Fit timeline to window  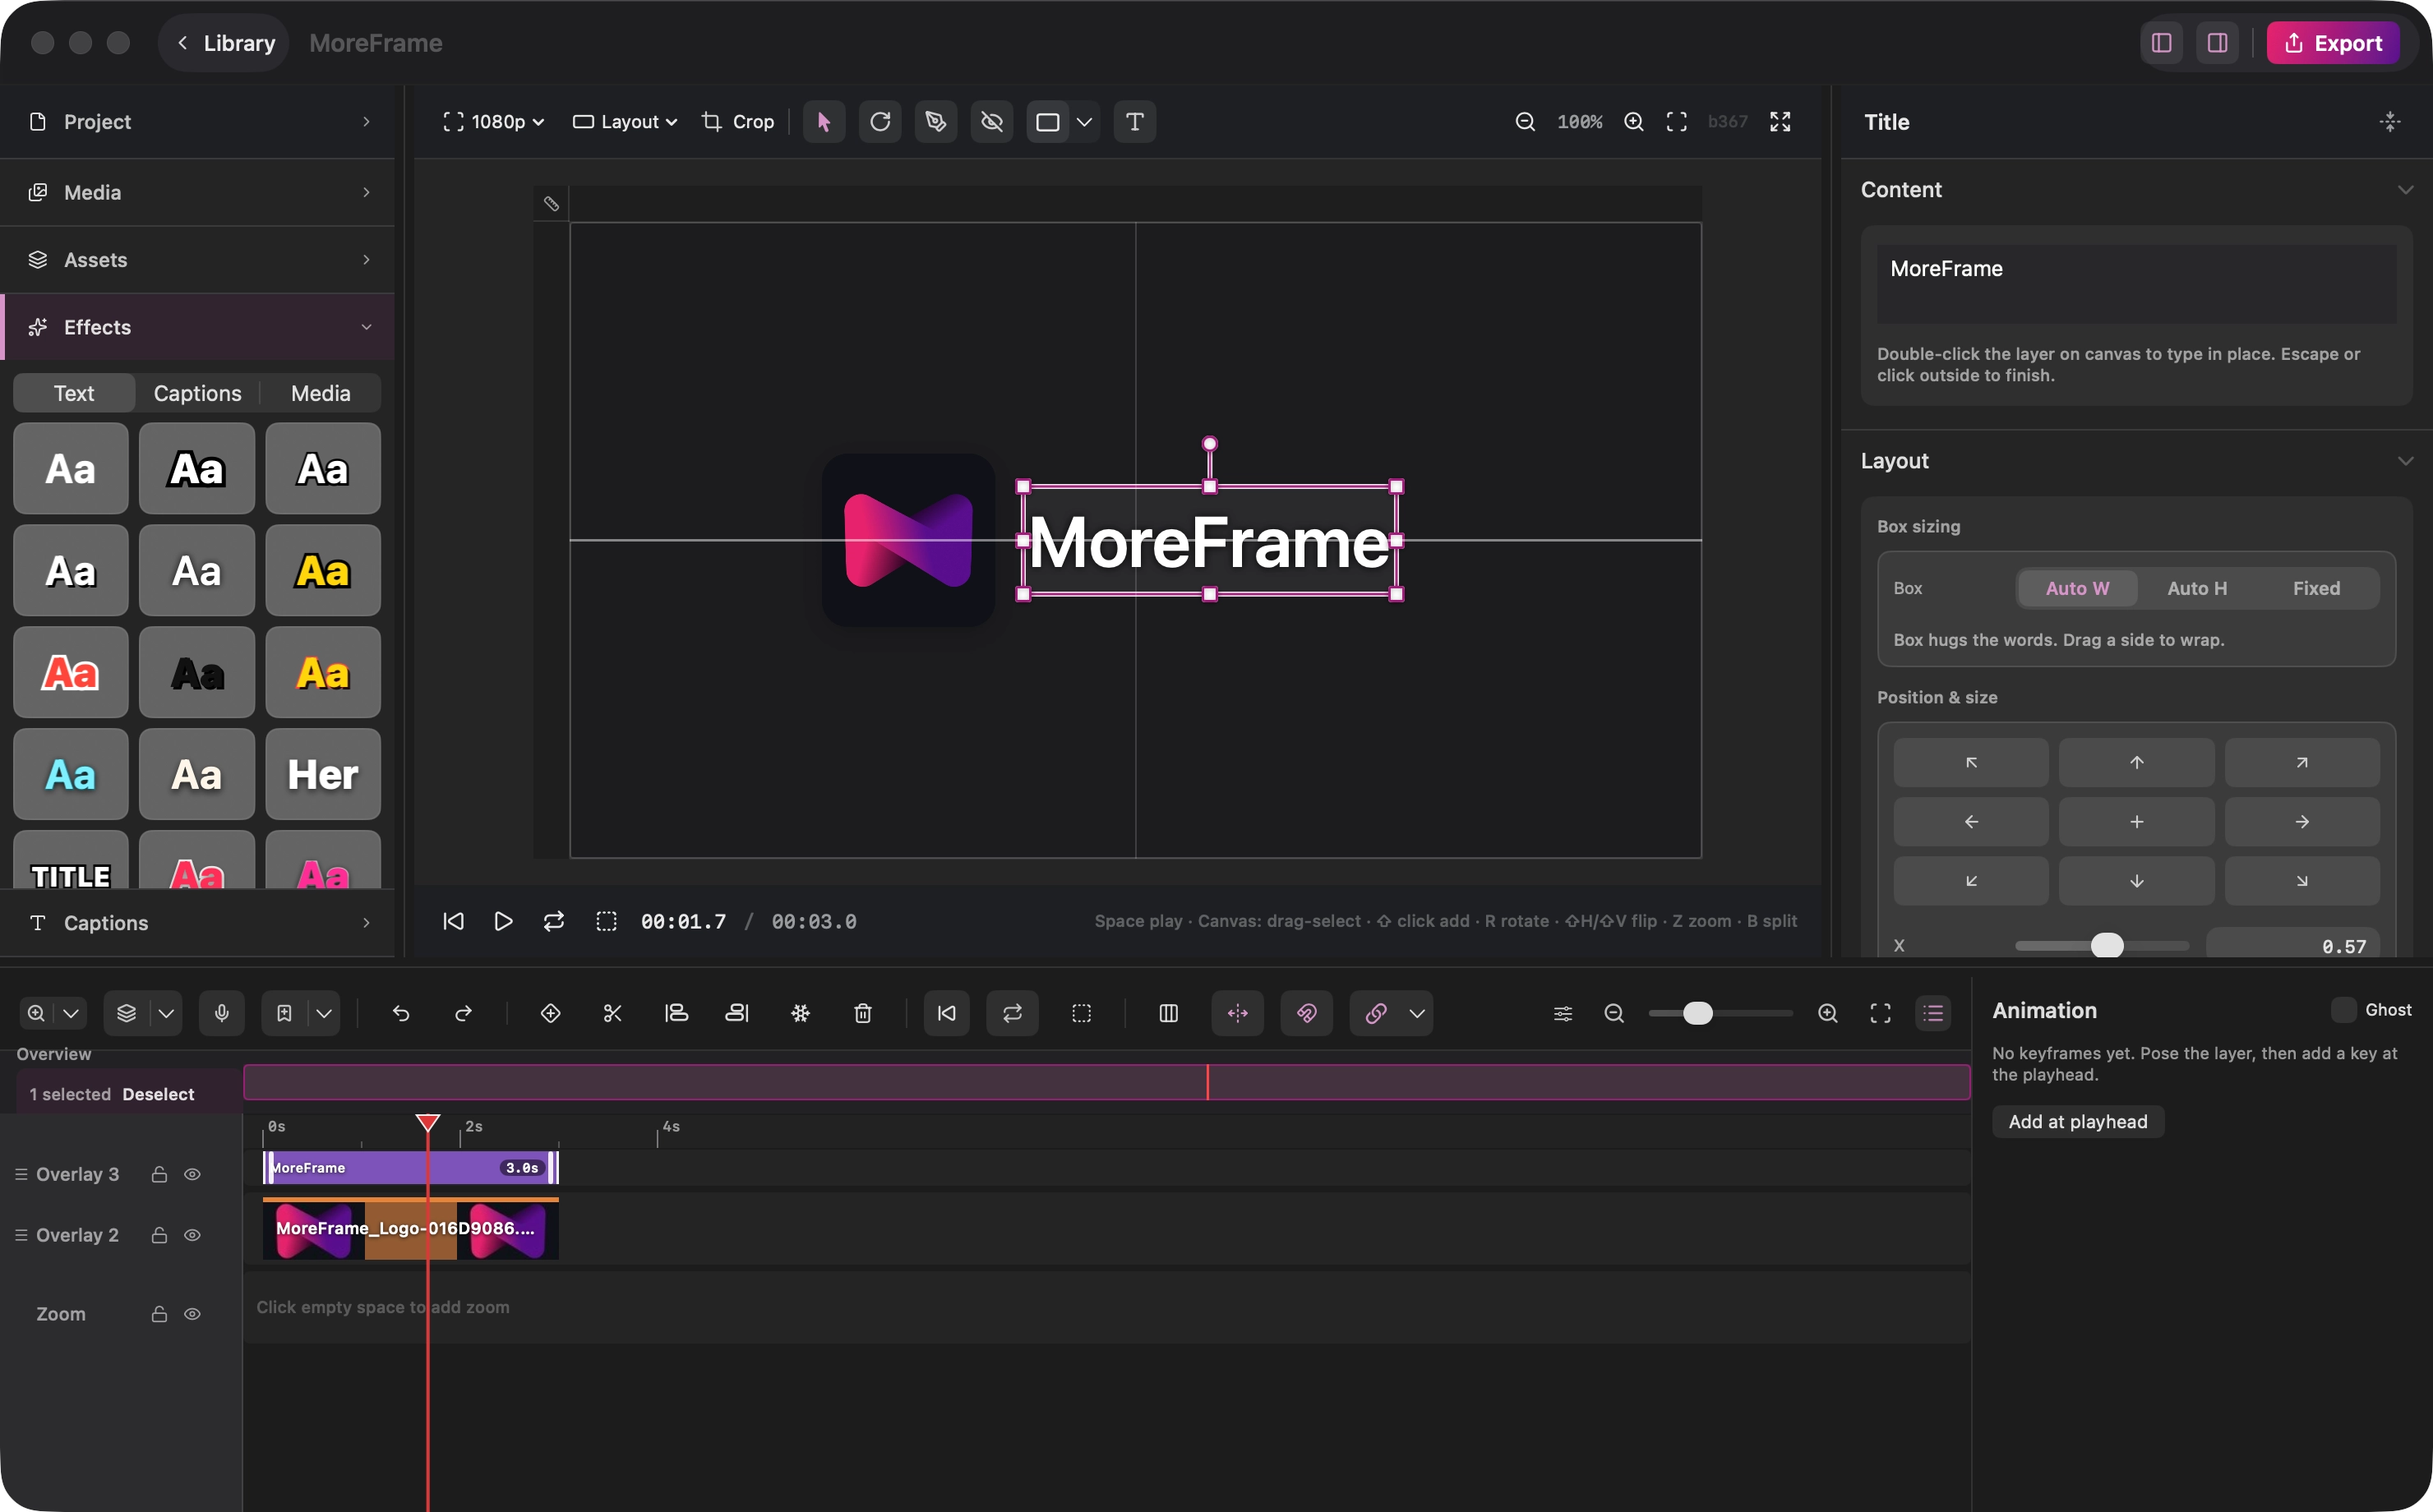tap(1881, 1013)
